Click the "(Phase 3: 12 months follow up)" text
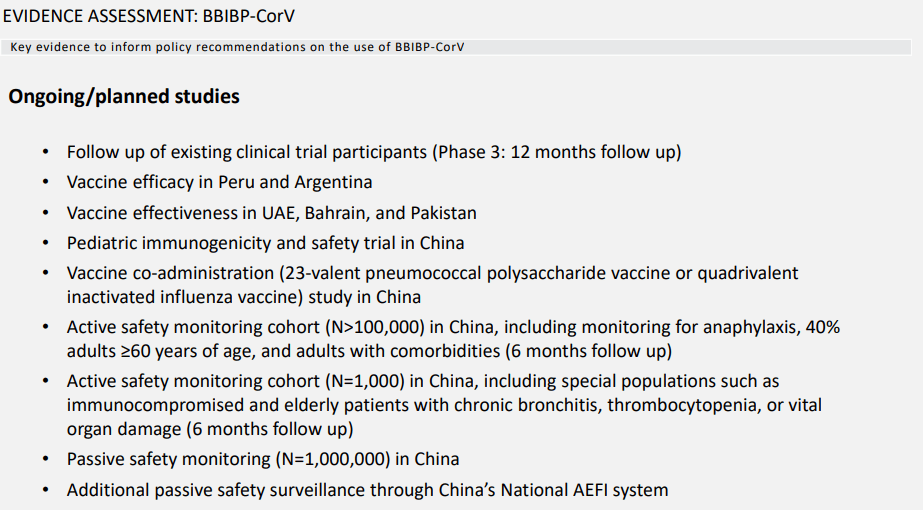The image size is (923, 510). (x=557, y=153)
